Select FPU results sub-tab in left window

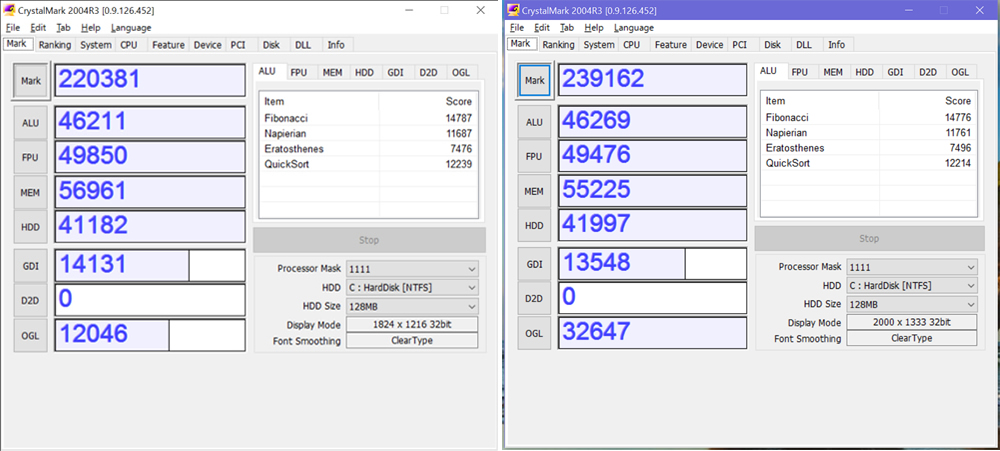(299, 73)
